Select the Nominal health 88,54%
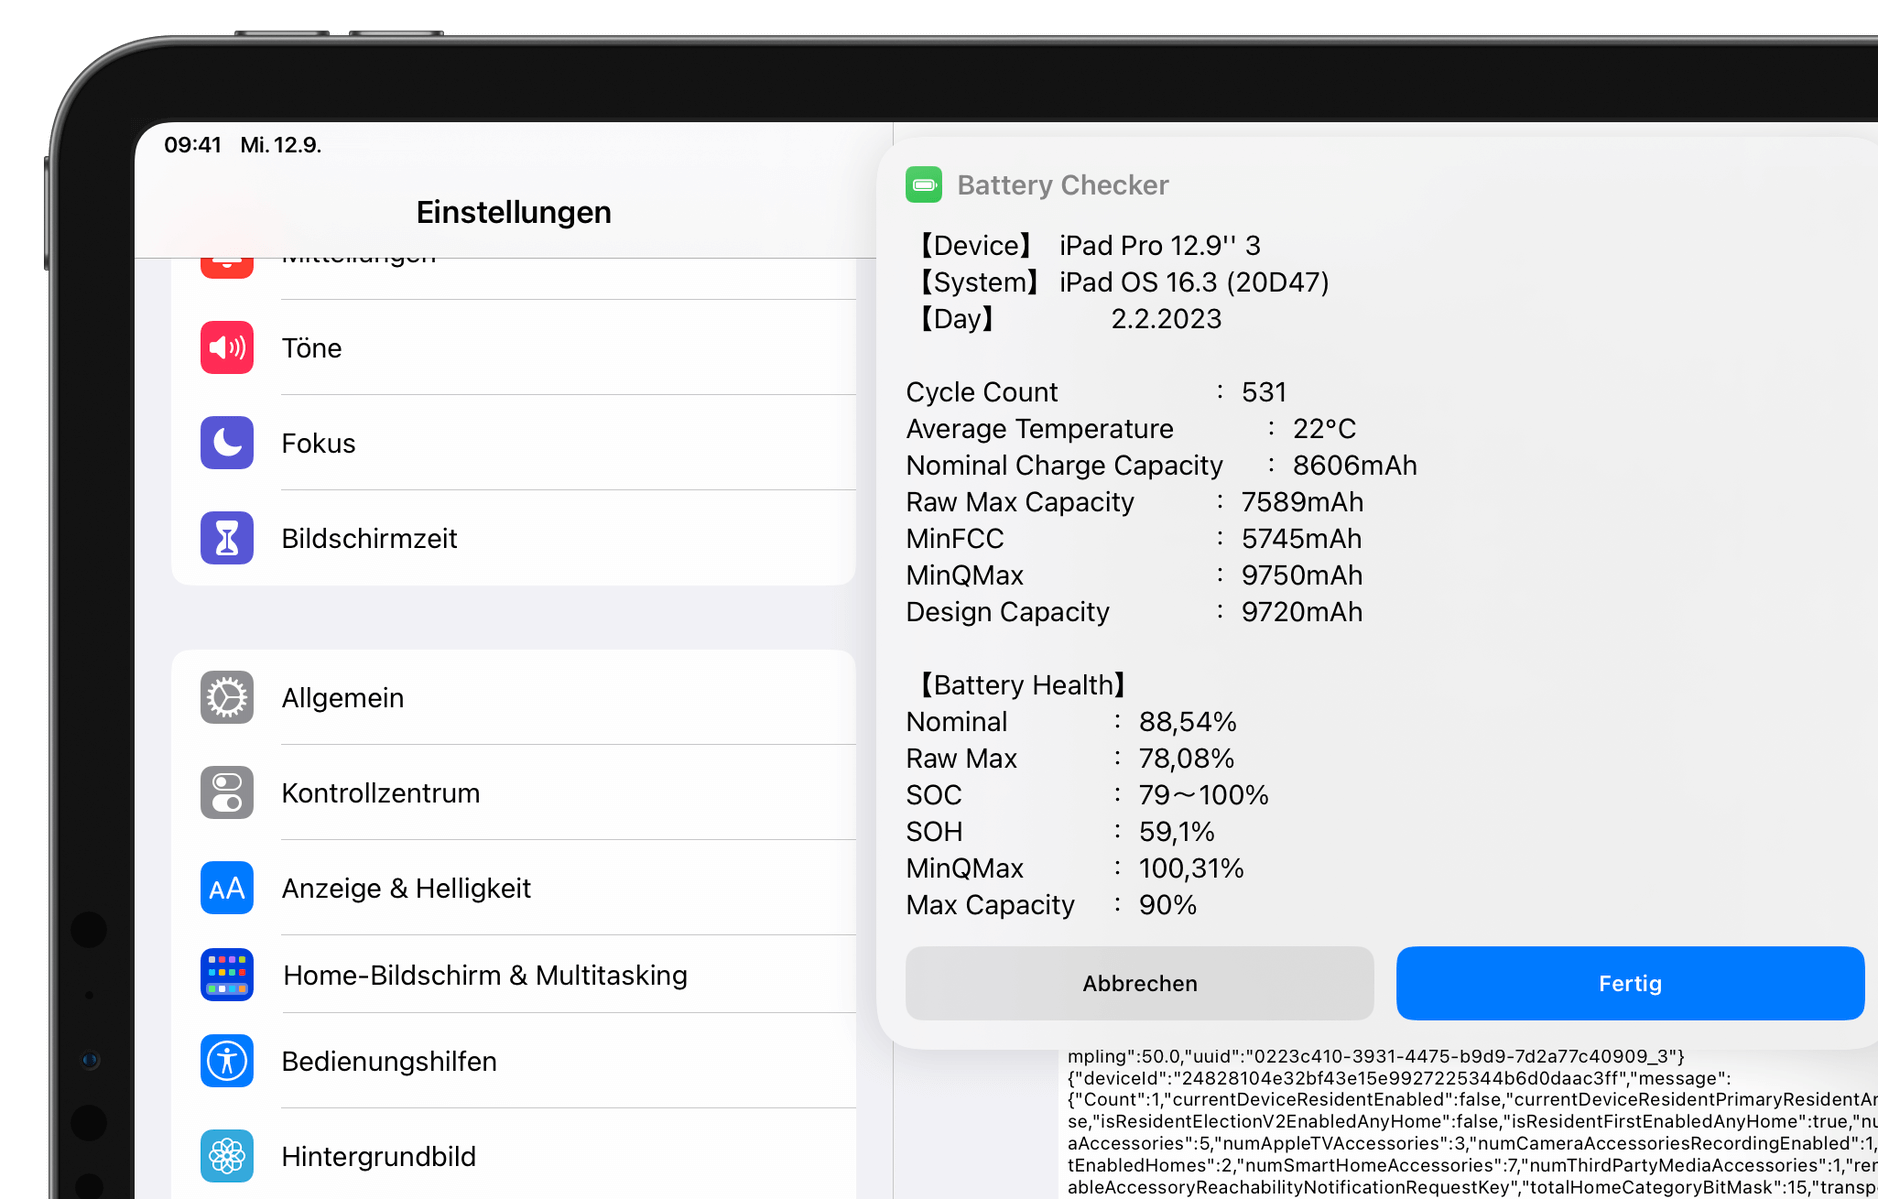The height and width of the screenshot is (1199, 1878). pos(1188,722)
